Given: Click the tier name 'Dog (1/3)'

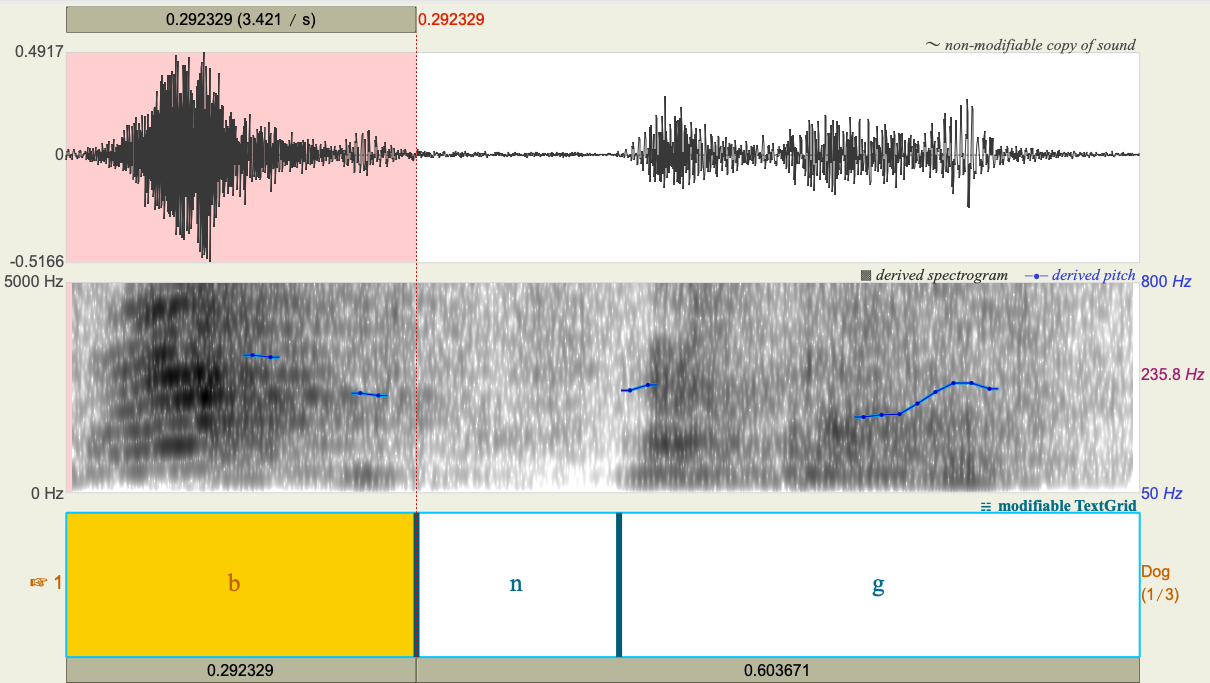Looking at the screenshot, I should coord(1160,584).
